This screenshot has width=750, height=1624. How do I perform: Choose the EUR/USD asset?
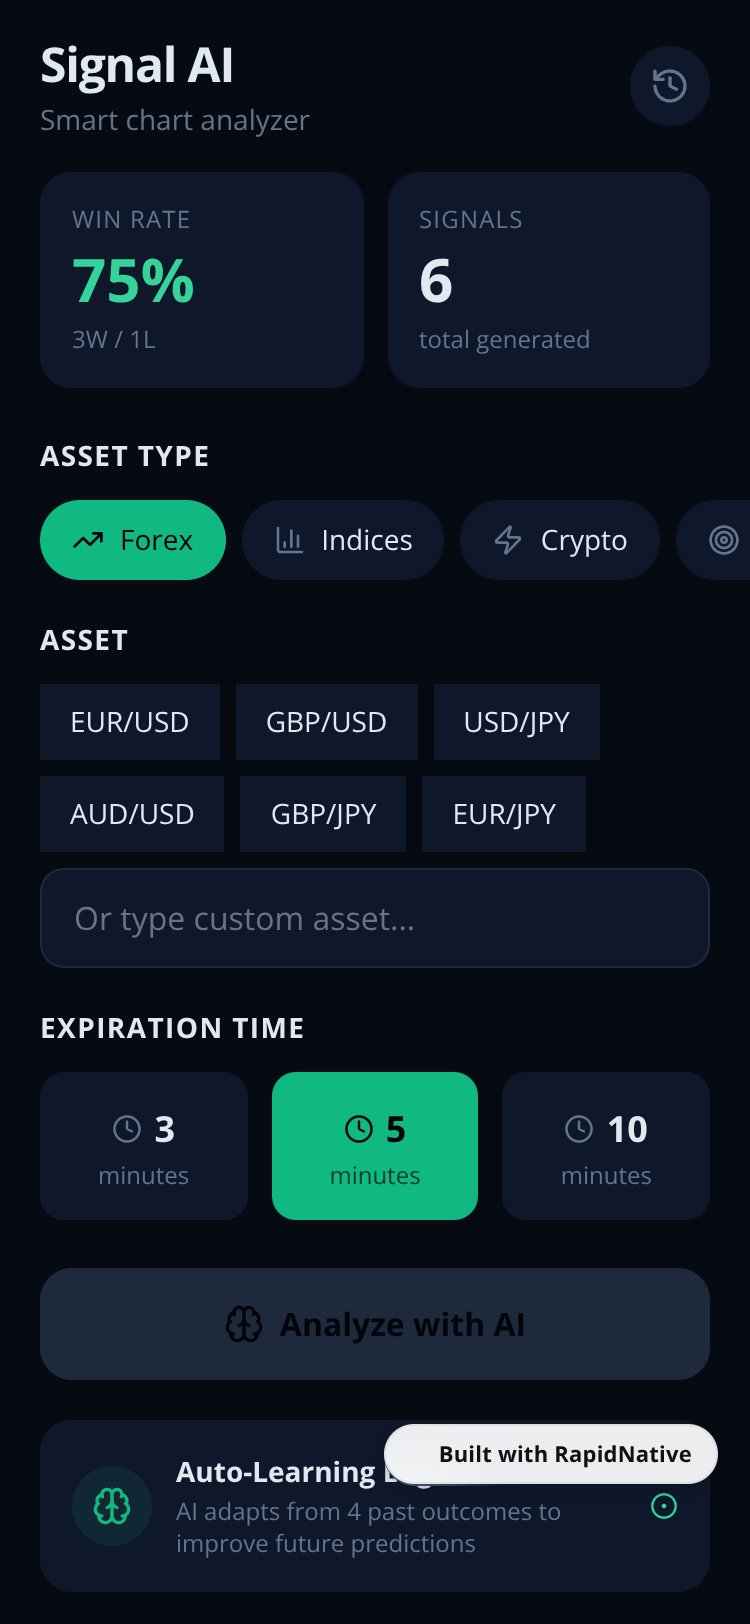click(x=130, y=722)
